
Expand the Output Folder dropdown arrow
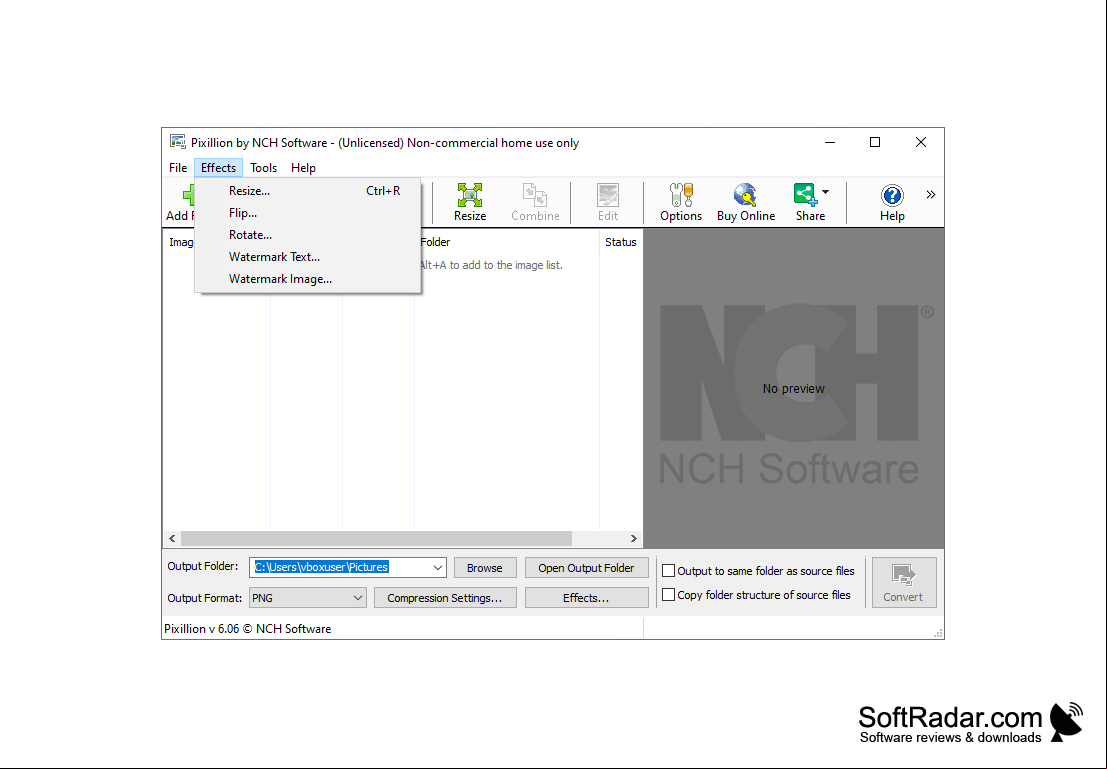coord(438,567)
